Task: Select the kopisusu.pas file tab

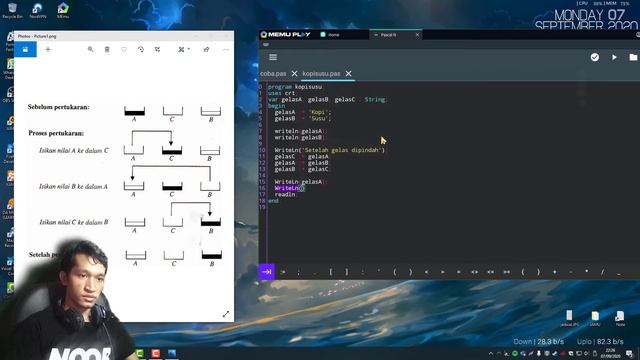Action: pos(321,73)
